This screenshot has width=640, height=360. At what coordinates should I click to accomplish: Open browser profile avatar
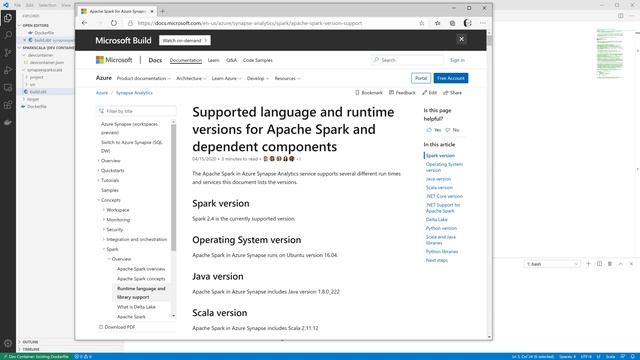coord(468,23)
